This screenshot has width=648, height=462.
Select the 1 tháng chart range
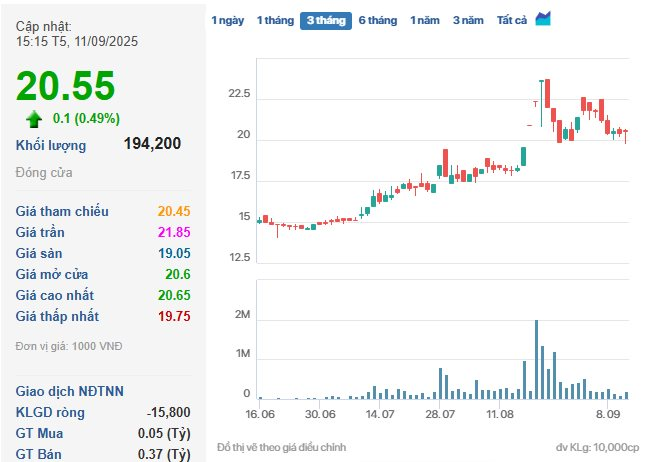coord(276,20)
